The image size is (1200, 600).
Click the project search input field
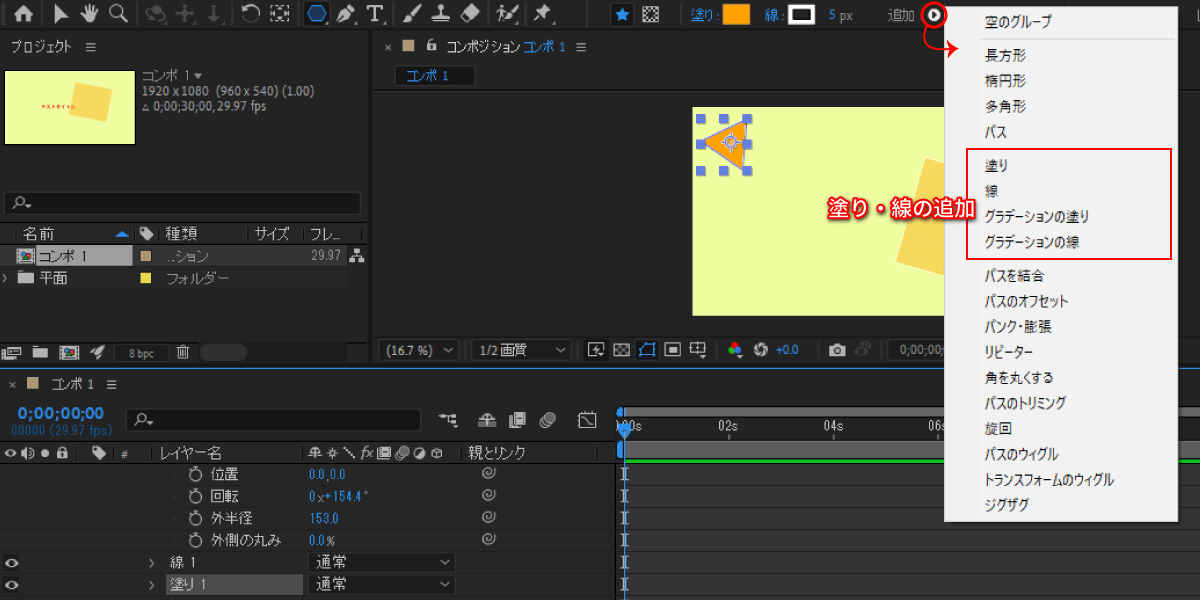coord(182,203)
